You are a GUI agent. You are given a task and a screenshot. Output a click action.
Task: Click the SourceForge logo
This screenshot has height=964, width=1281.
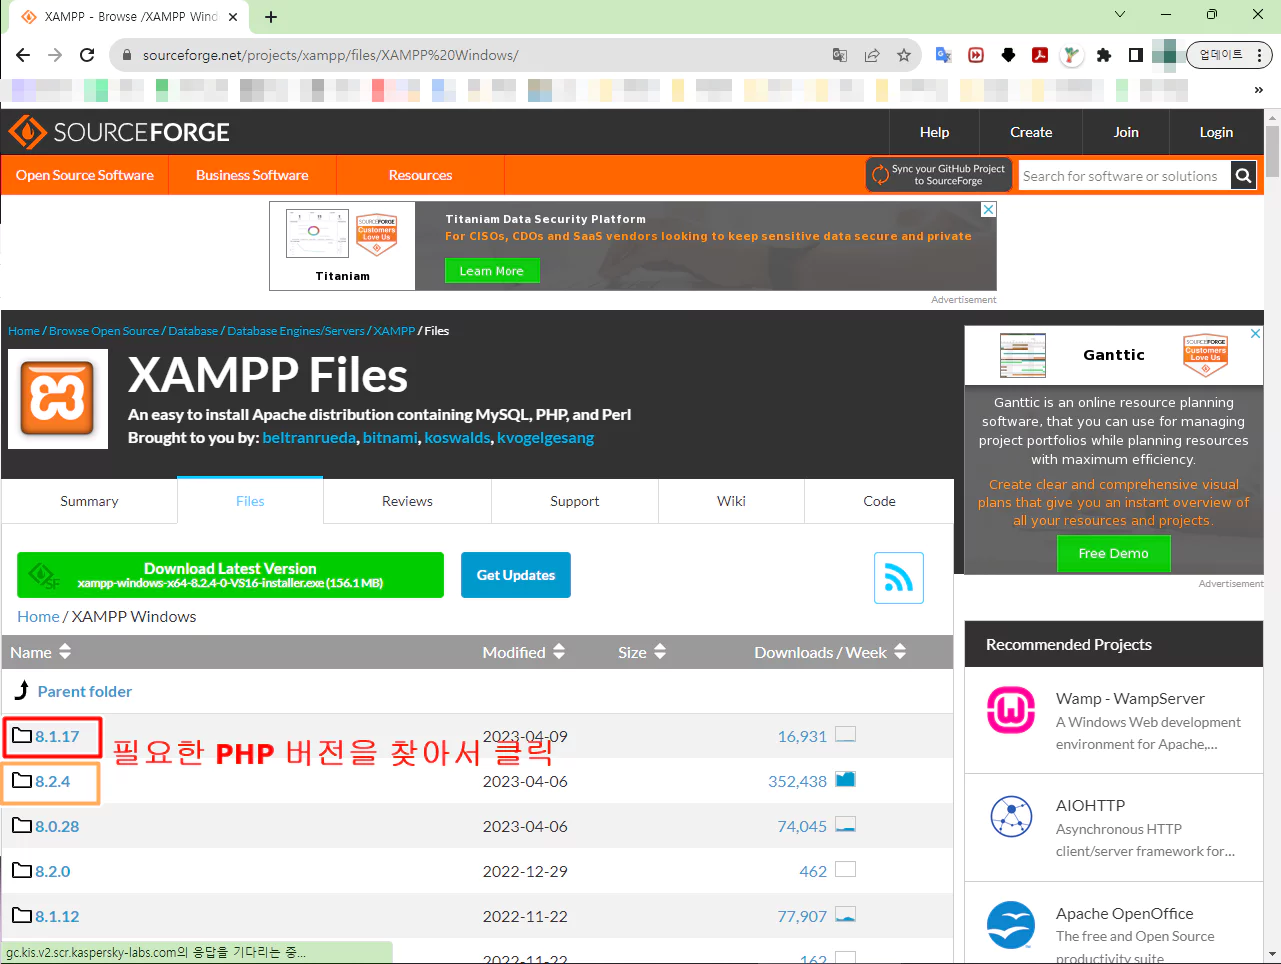pyautogui.click(x=119, y=132)
